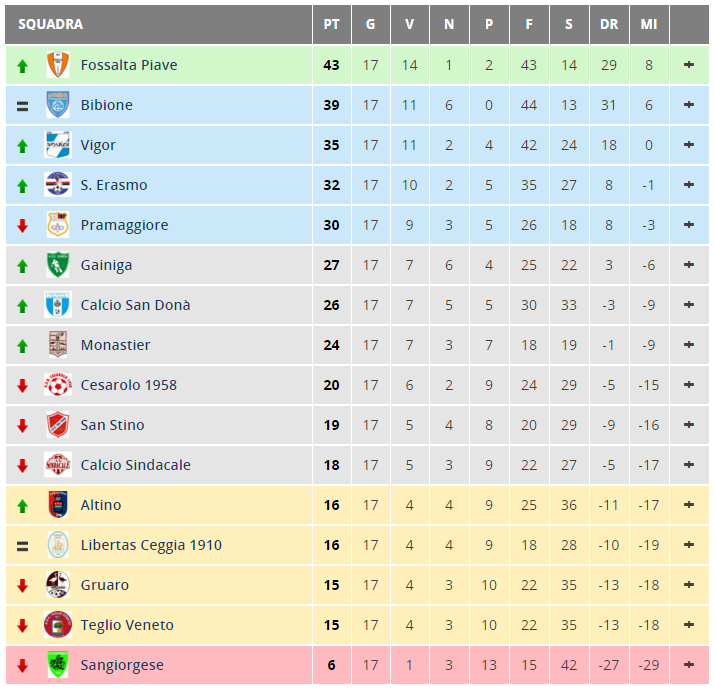Screen dimensions: 715x691
Task: Select the Teglio Veneto round crest
Action: point(58,624)
